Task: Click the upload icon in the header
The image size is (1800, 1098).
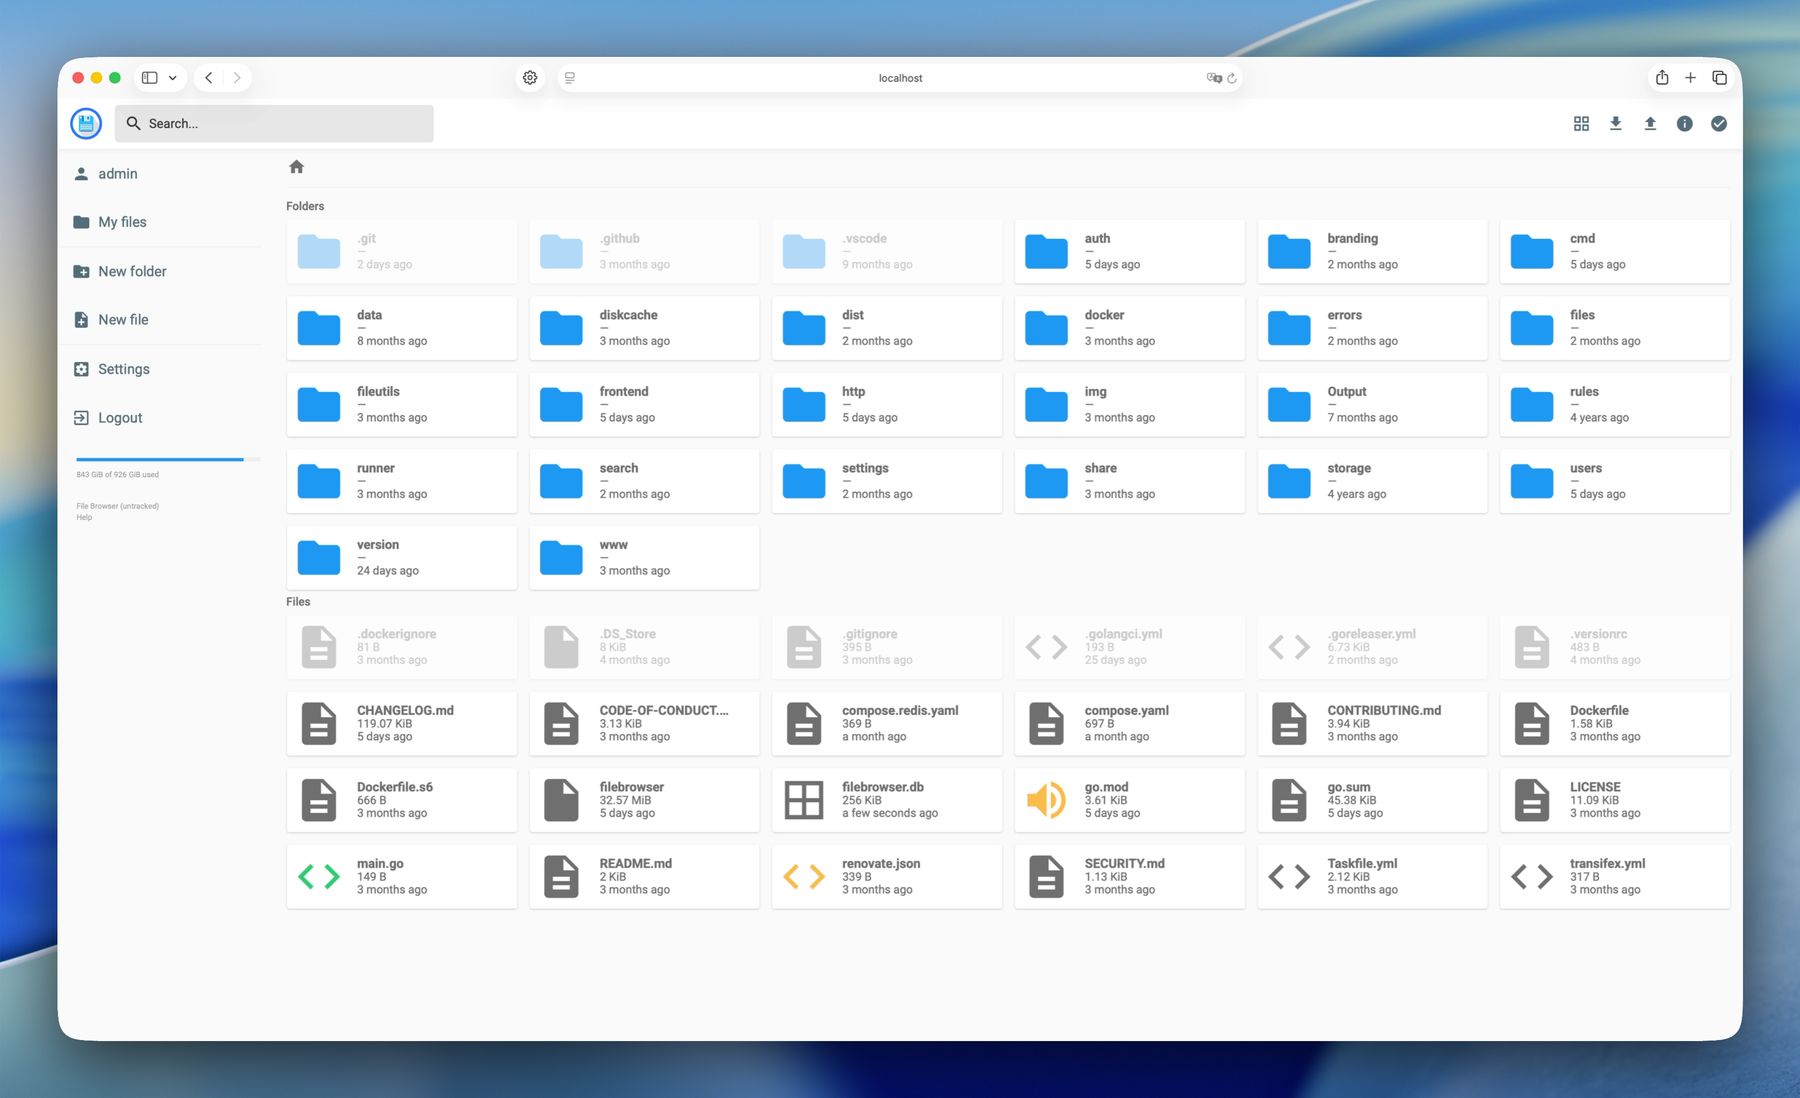Action: [x=1650, y=123]
